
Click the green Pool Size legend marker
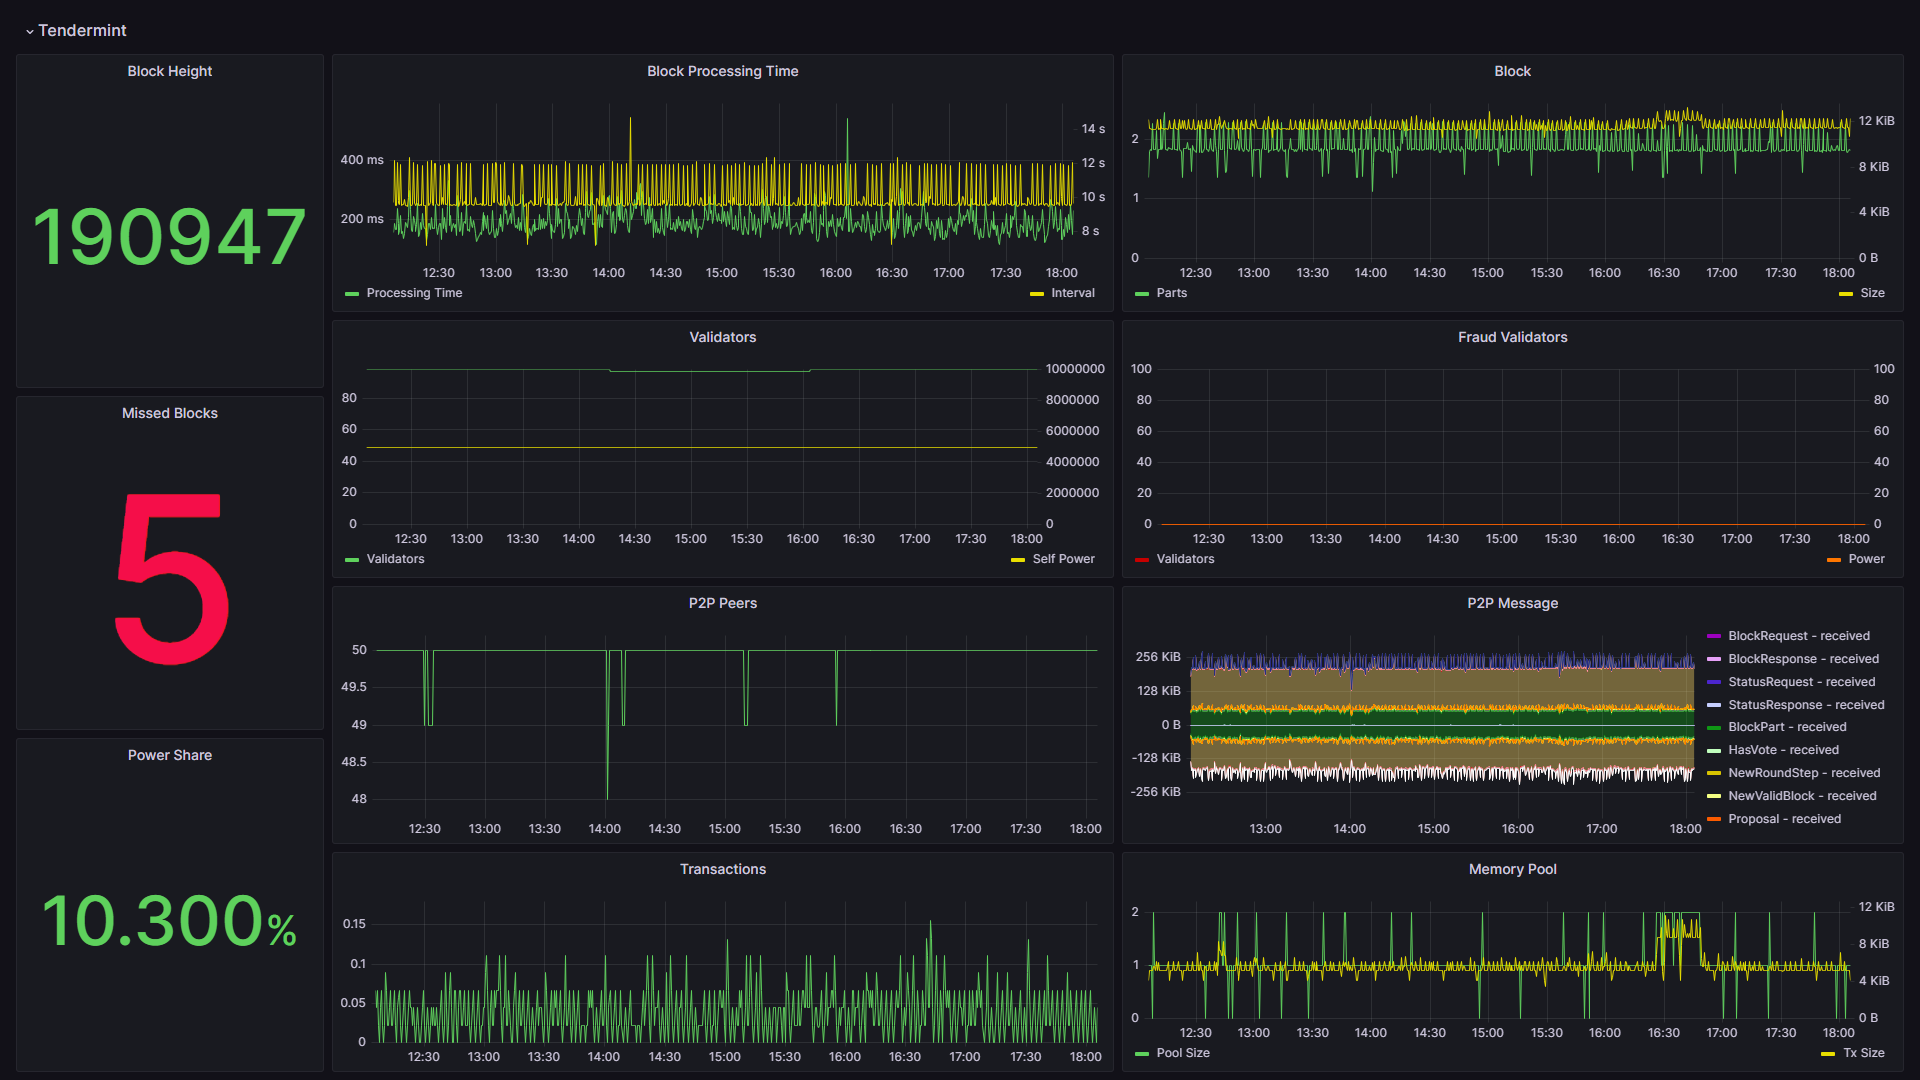pyautogui.click(x=1142, y=1054)
